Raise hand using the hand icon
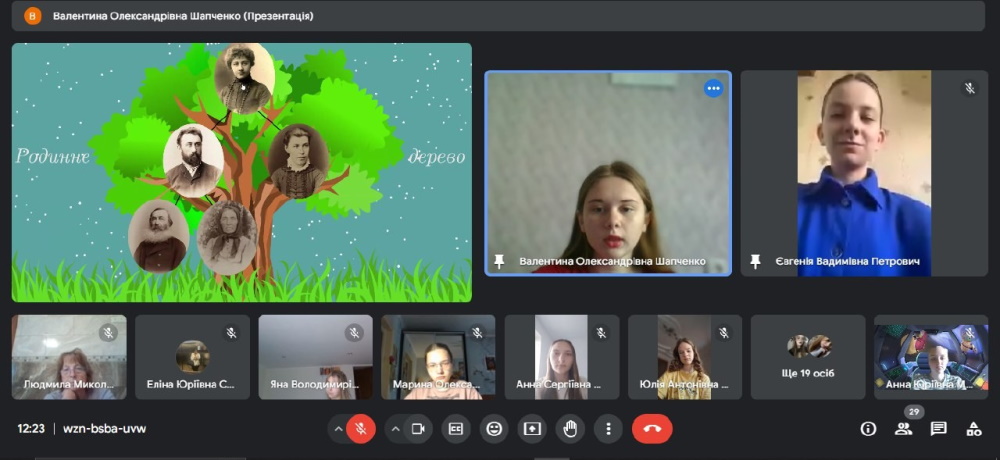 [570, 429]
